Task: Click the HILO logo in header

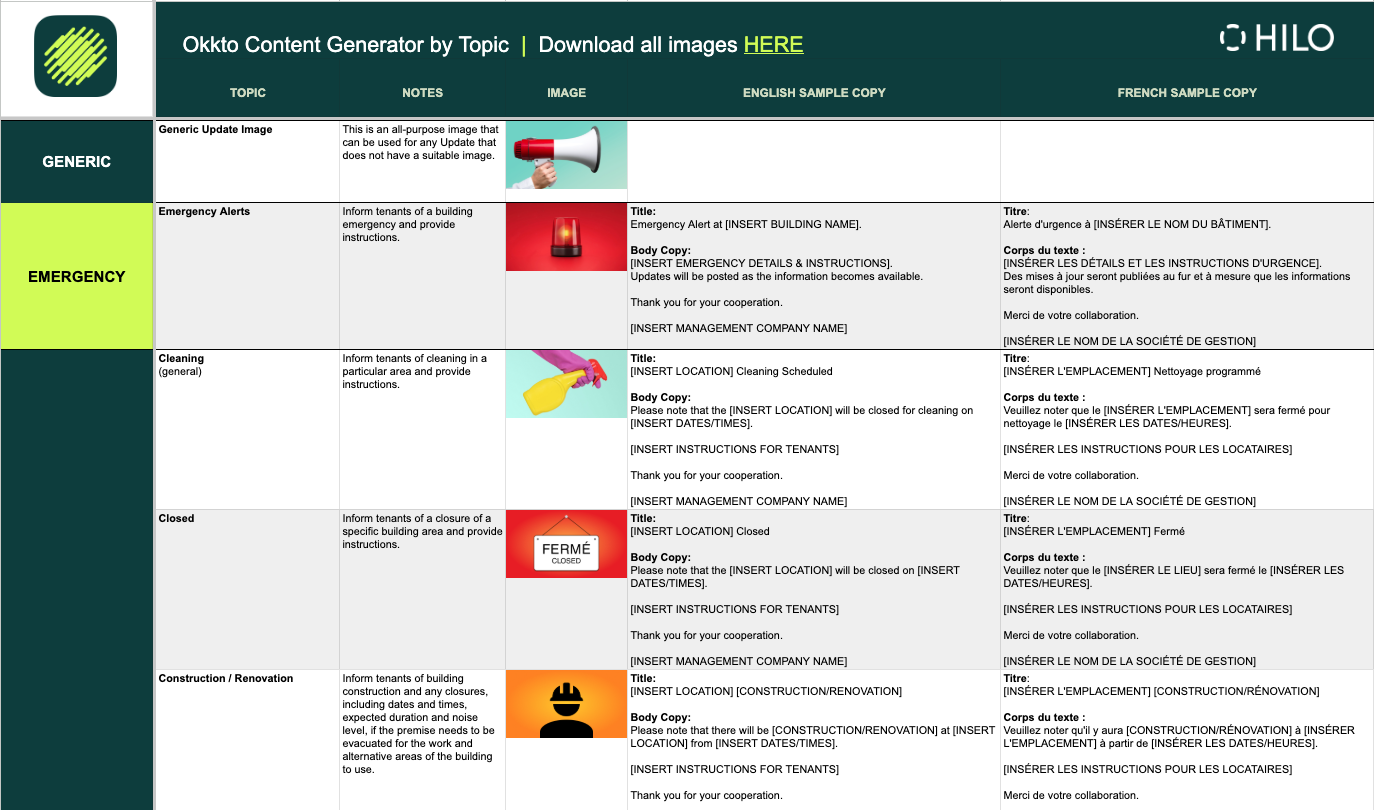Action: (1277, 38)
